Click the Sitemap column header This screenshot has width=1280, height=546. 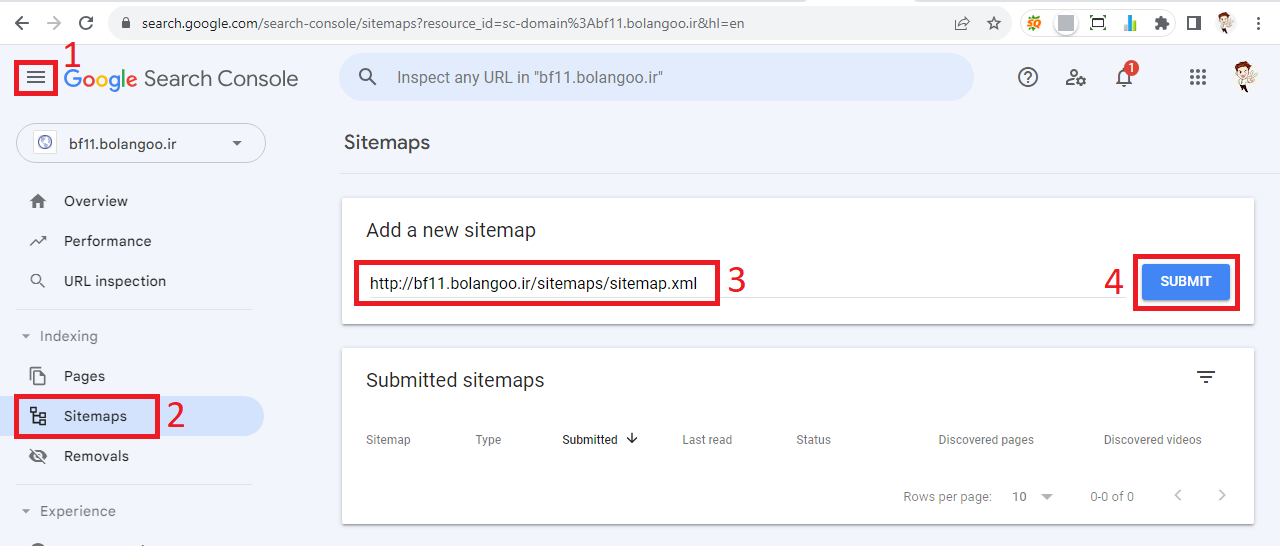point(388,440)
